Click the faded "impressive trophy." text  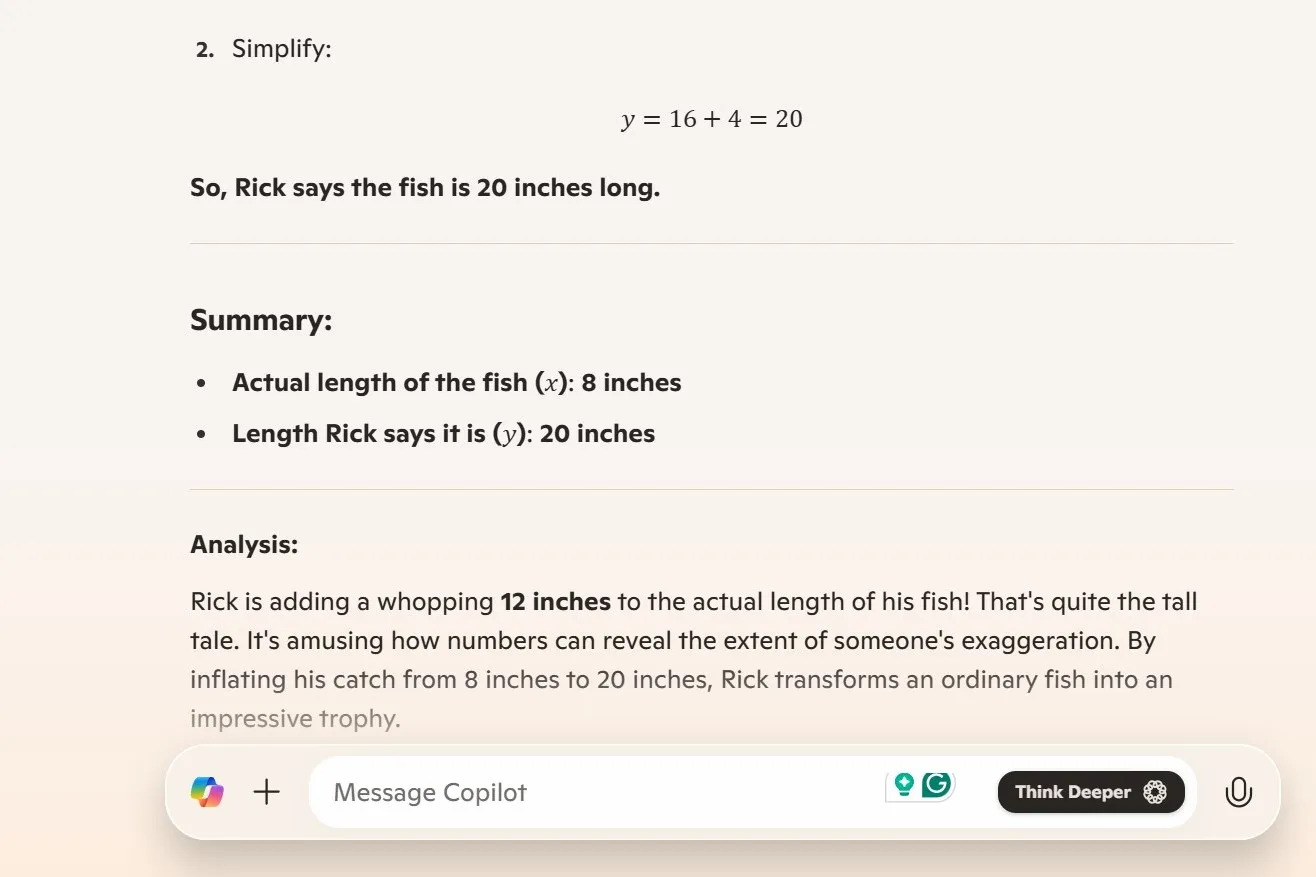click(x=295, y=718)
